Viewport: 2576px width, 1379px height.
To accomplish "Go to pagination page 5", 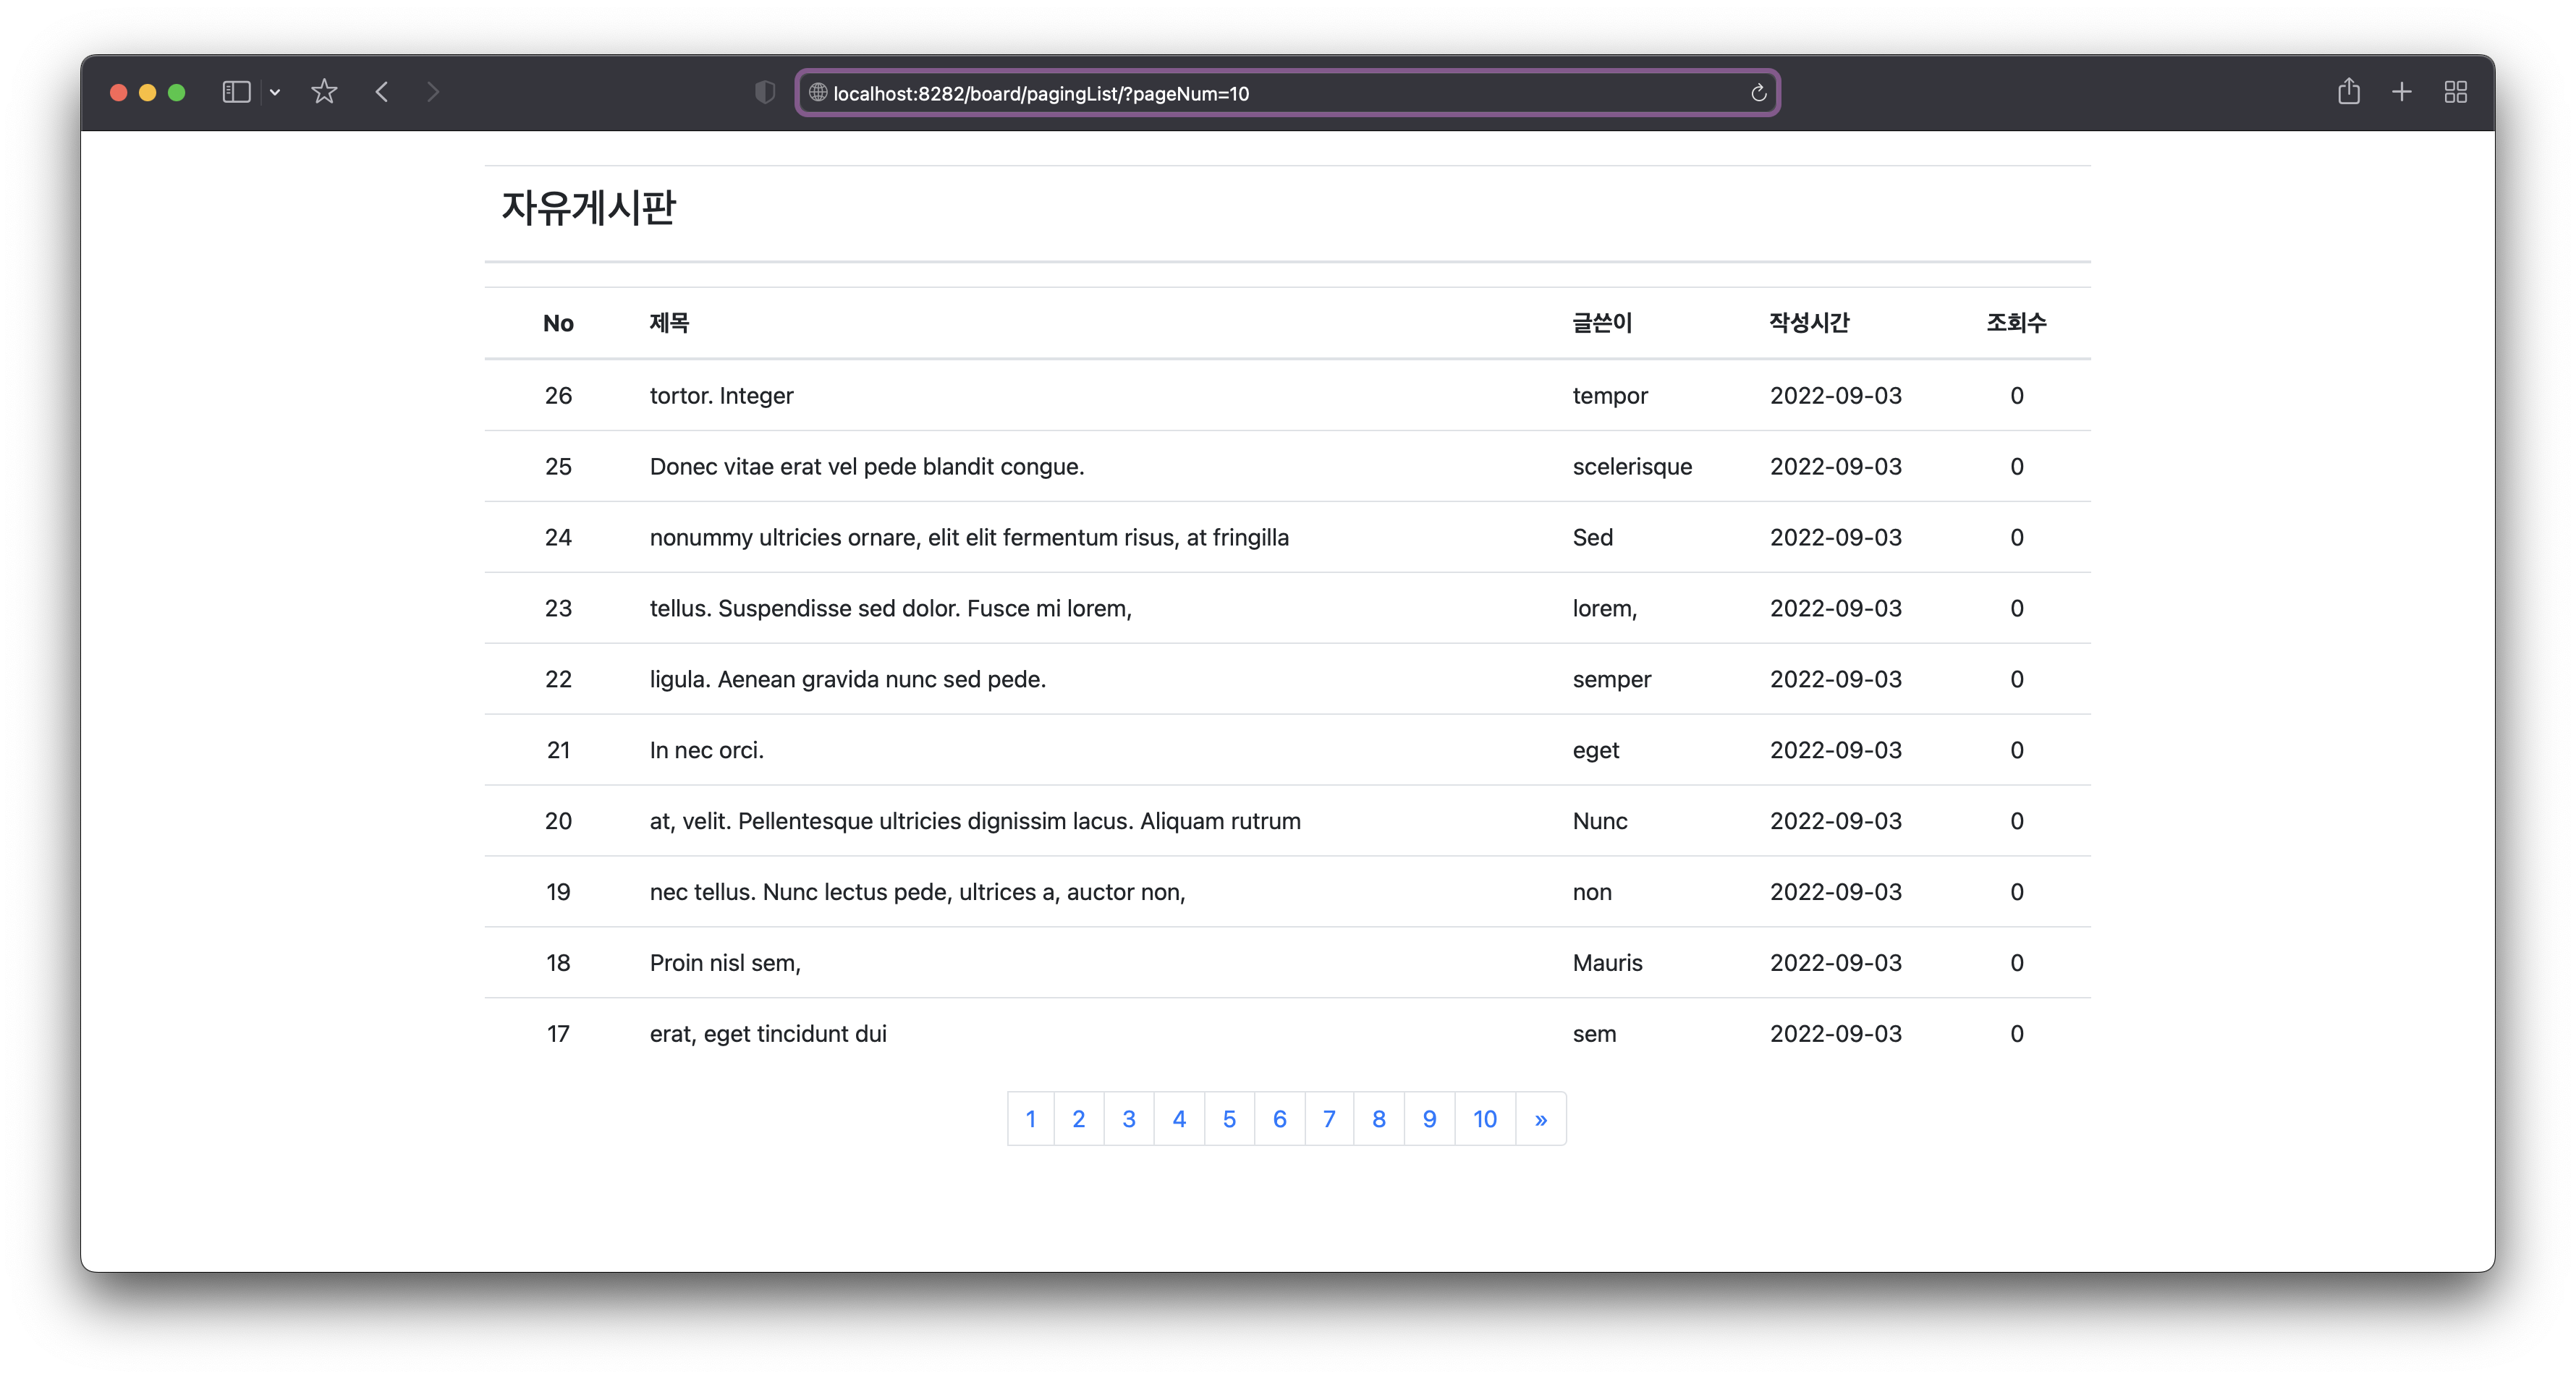I will click(1230, 1119).
